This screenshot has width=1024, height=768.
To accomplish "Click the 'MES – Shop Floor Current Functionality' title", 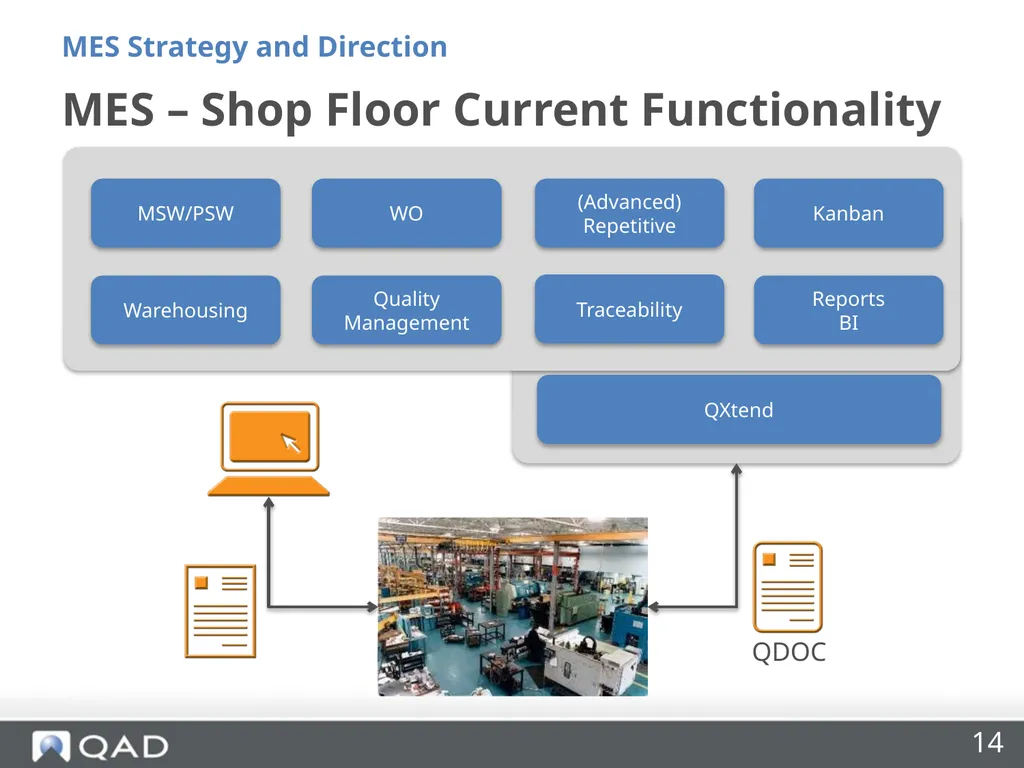I will coord(502,110).
